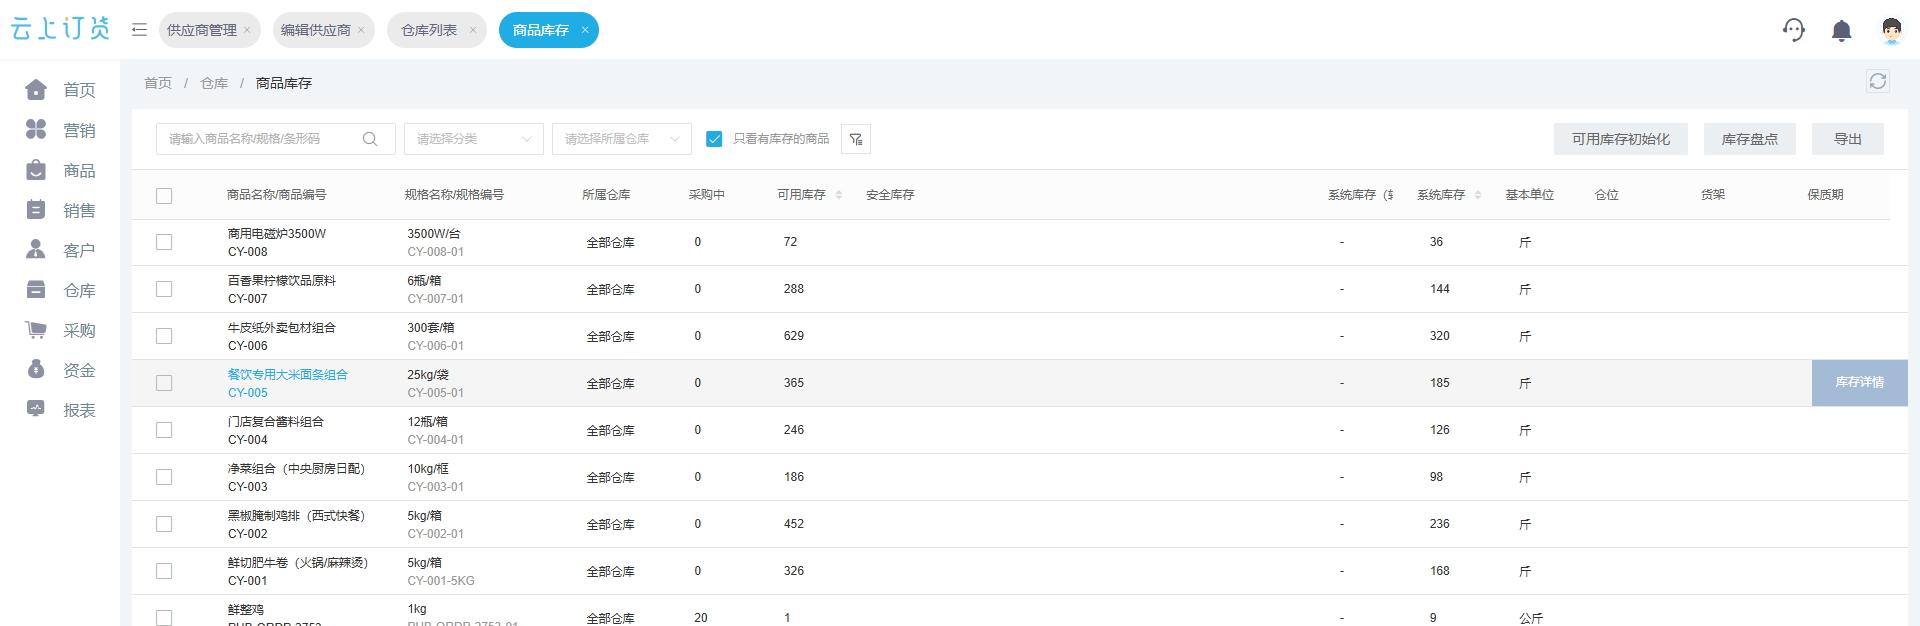The image size is (1920, 626).
Task: Click the search magnifier icon
Action: pos(370,139)
